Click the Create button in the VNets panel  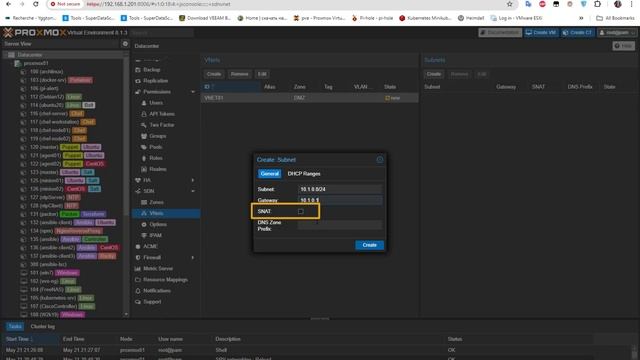[x=214, y=74]
